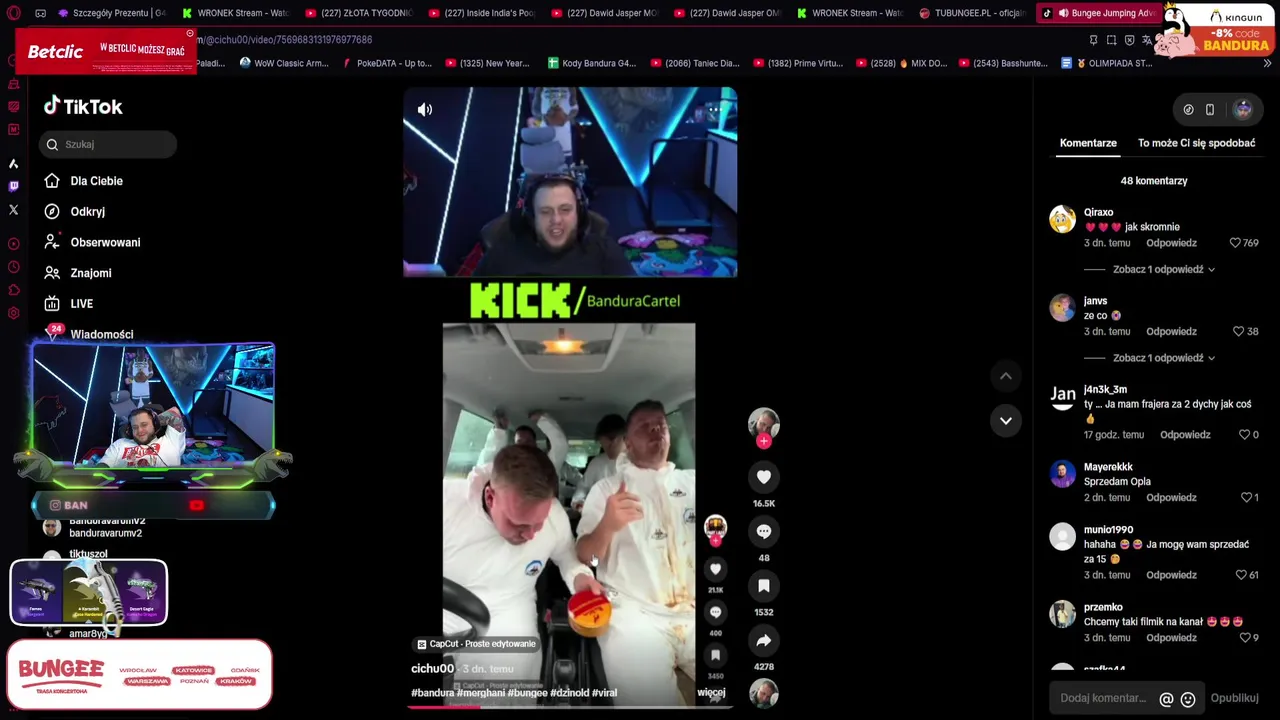Expand Qiraxo's reply with Zobacz 1 odpowiedź

coord(1164,269)
